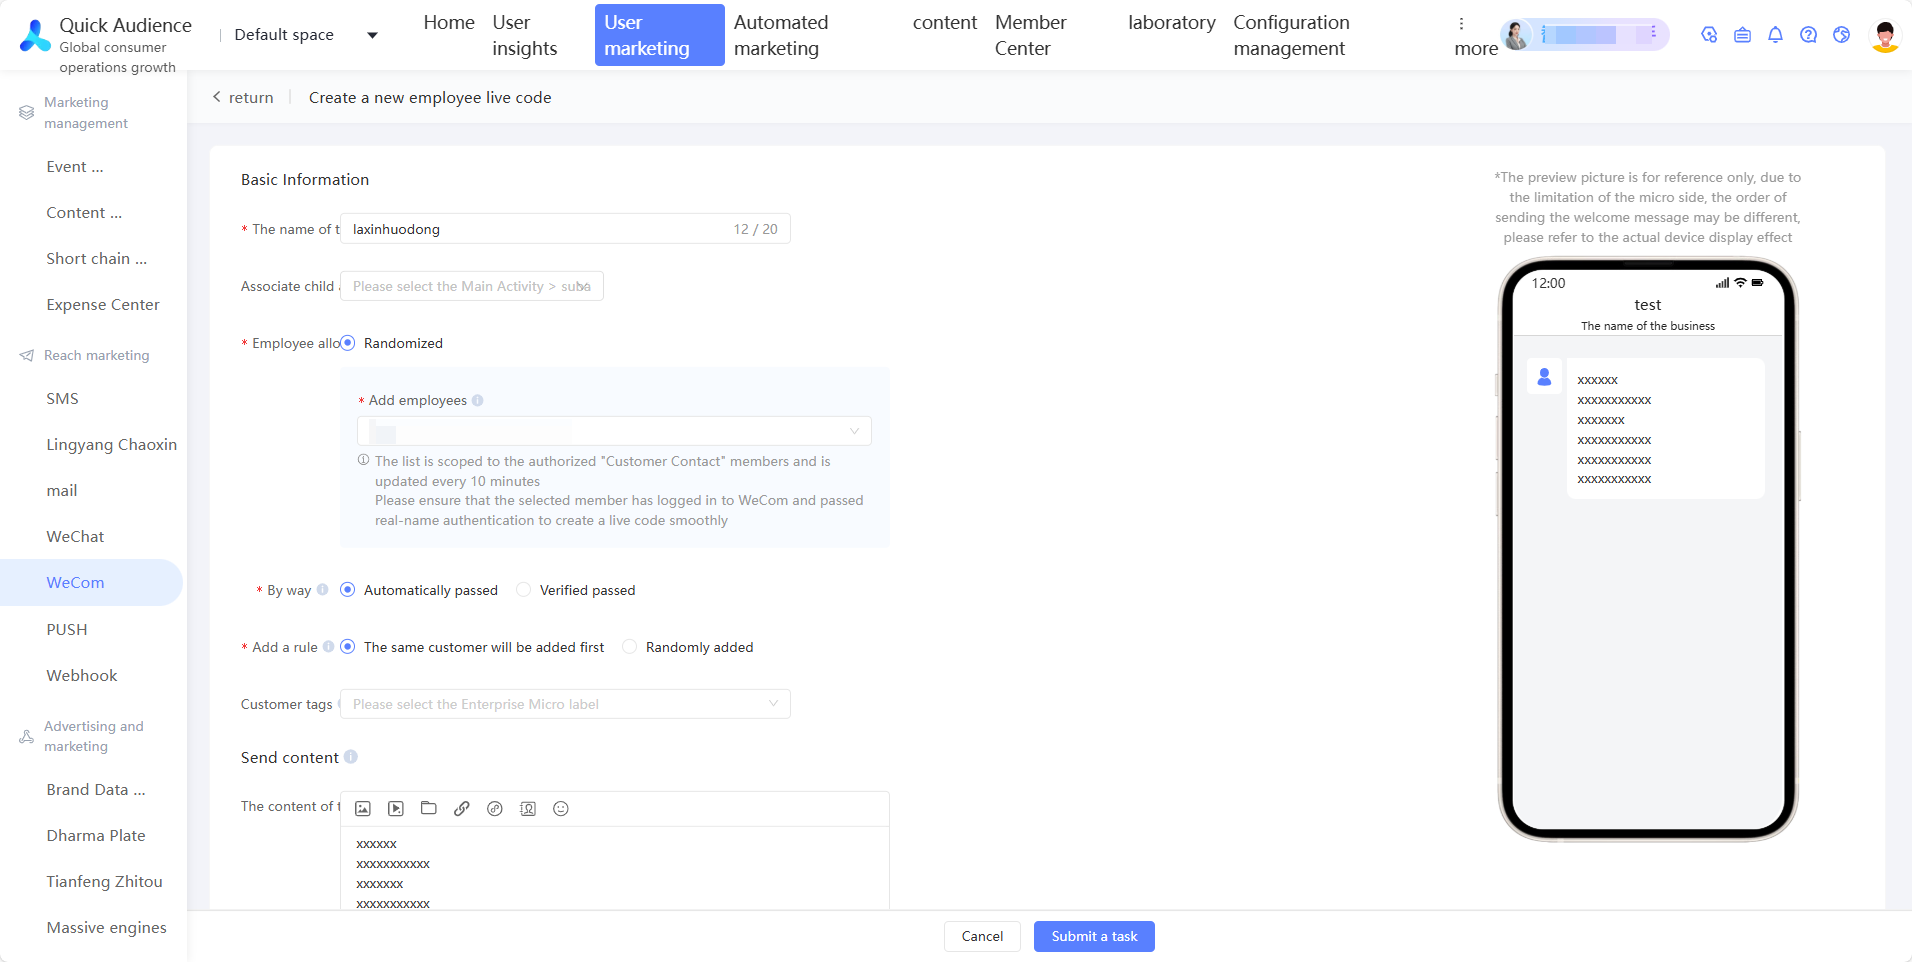1912x962 pixels.
Task: Show the info tooltip next to Add employees
Action: [x=478, y=401]
